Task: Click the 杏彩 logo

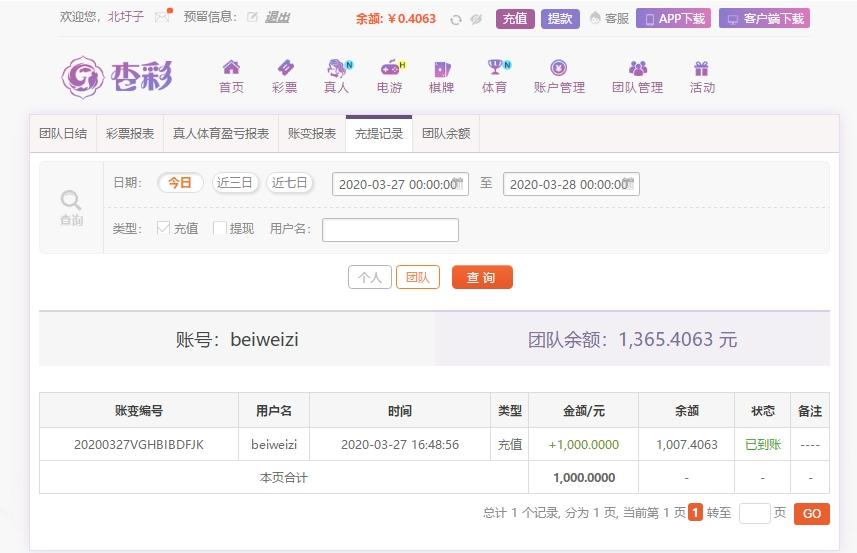Action: [117, 77]
